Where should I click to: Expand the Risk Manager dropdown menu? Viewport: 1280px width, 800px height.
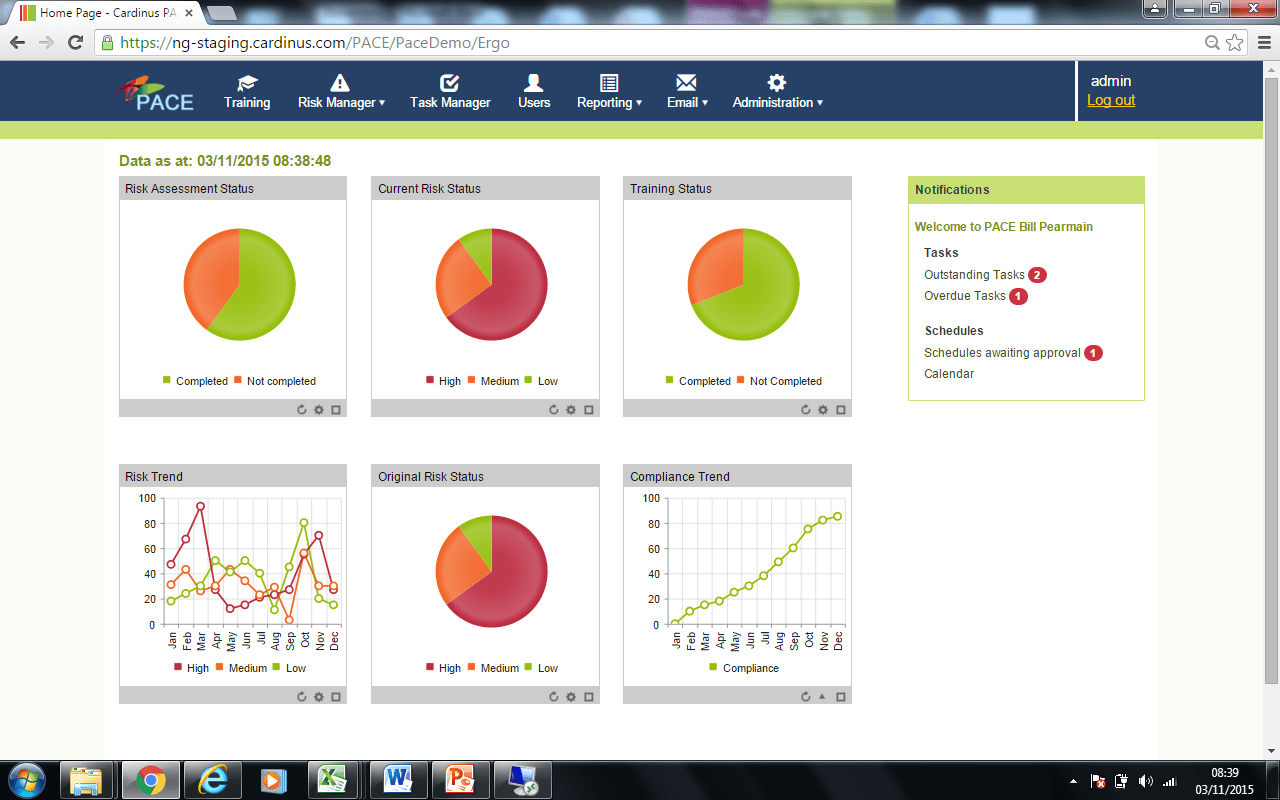341,102
